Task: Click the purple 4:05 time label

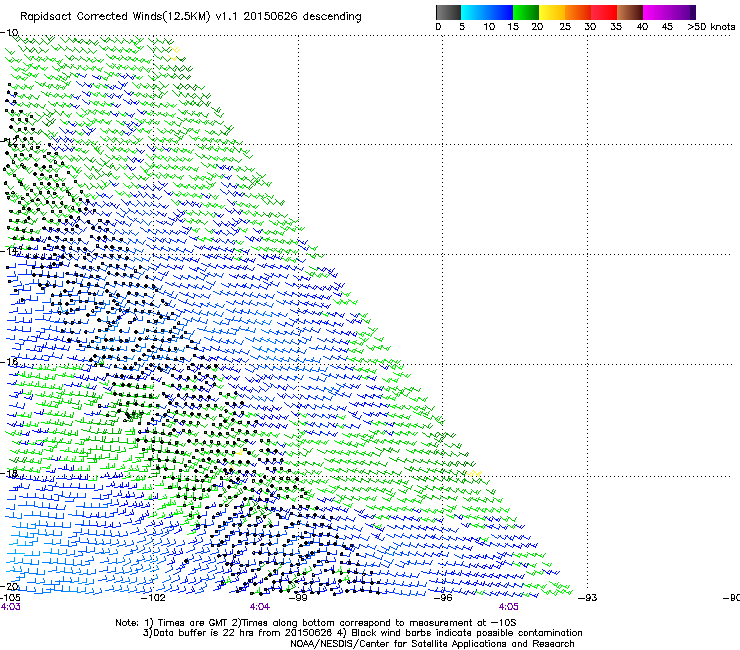Action: click(x=508, y=607)
